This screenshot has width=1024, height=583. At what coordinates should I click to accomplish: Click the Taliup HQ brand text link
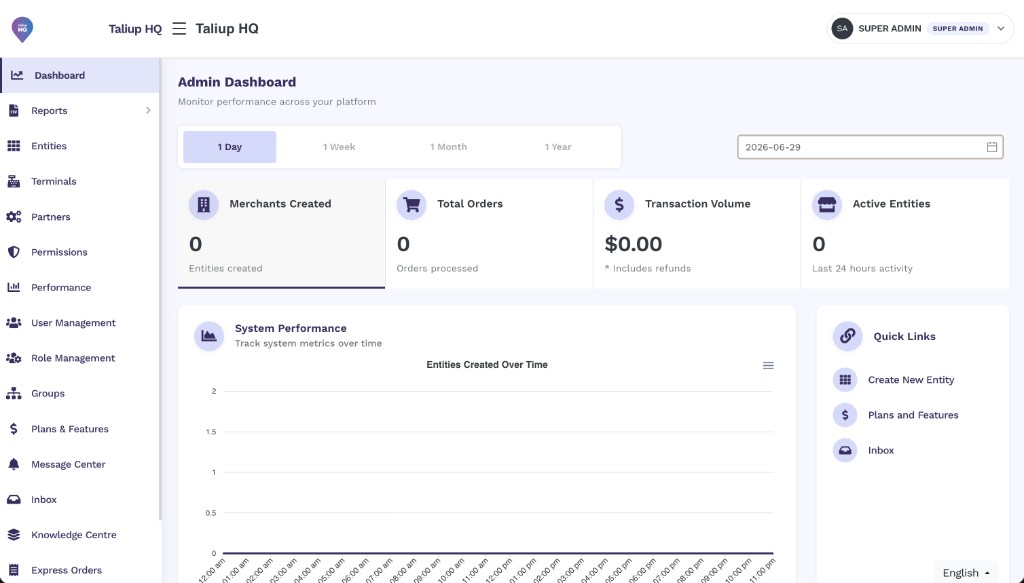[135, 29]
